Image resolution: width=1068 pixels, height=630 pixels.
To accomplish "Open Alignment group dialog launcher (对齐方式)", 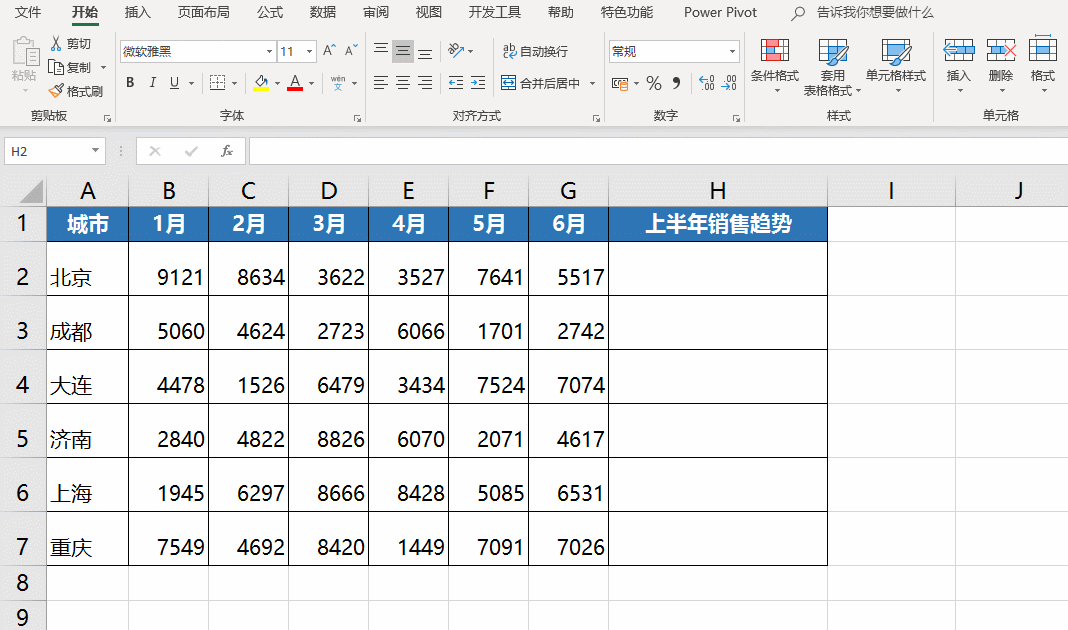I will 596,119.
